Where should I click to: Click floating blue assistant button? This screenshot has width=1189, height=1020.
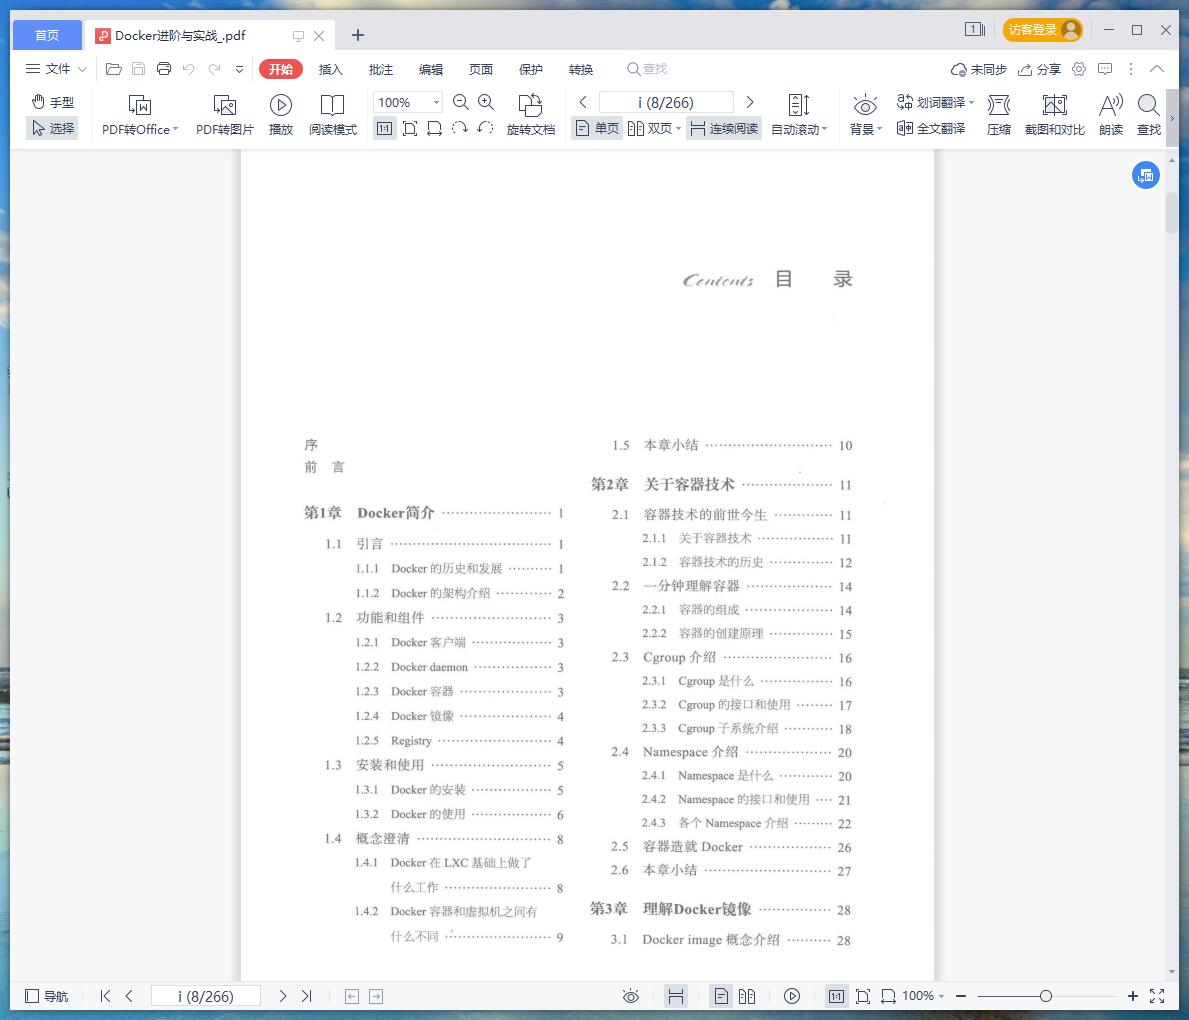(x=1146, y=176)
